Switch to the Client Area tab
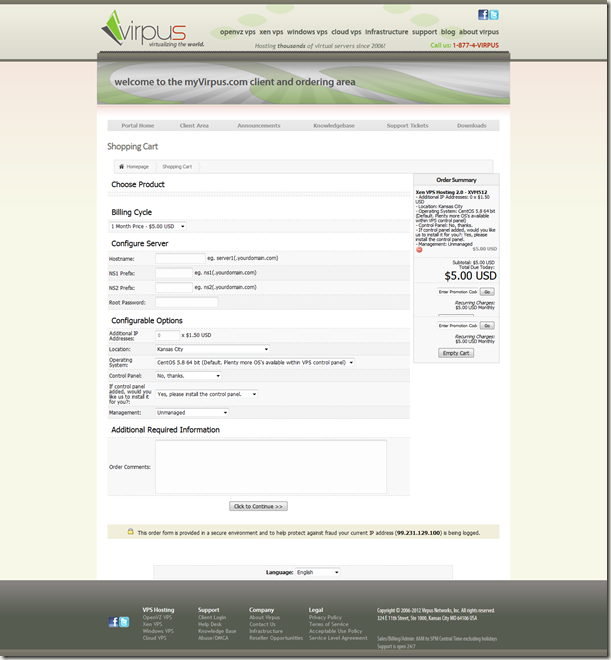 tap(194, 125)
